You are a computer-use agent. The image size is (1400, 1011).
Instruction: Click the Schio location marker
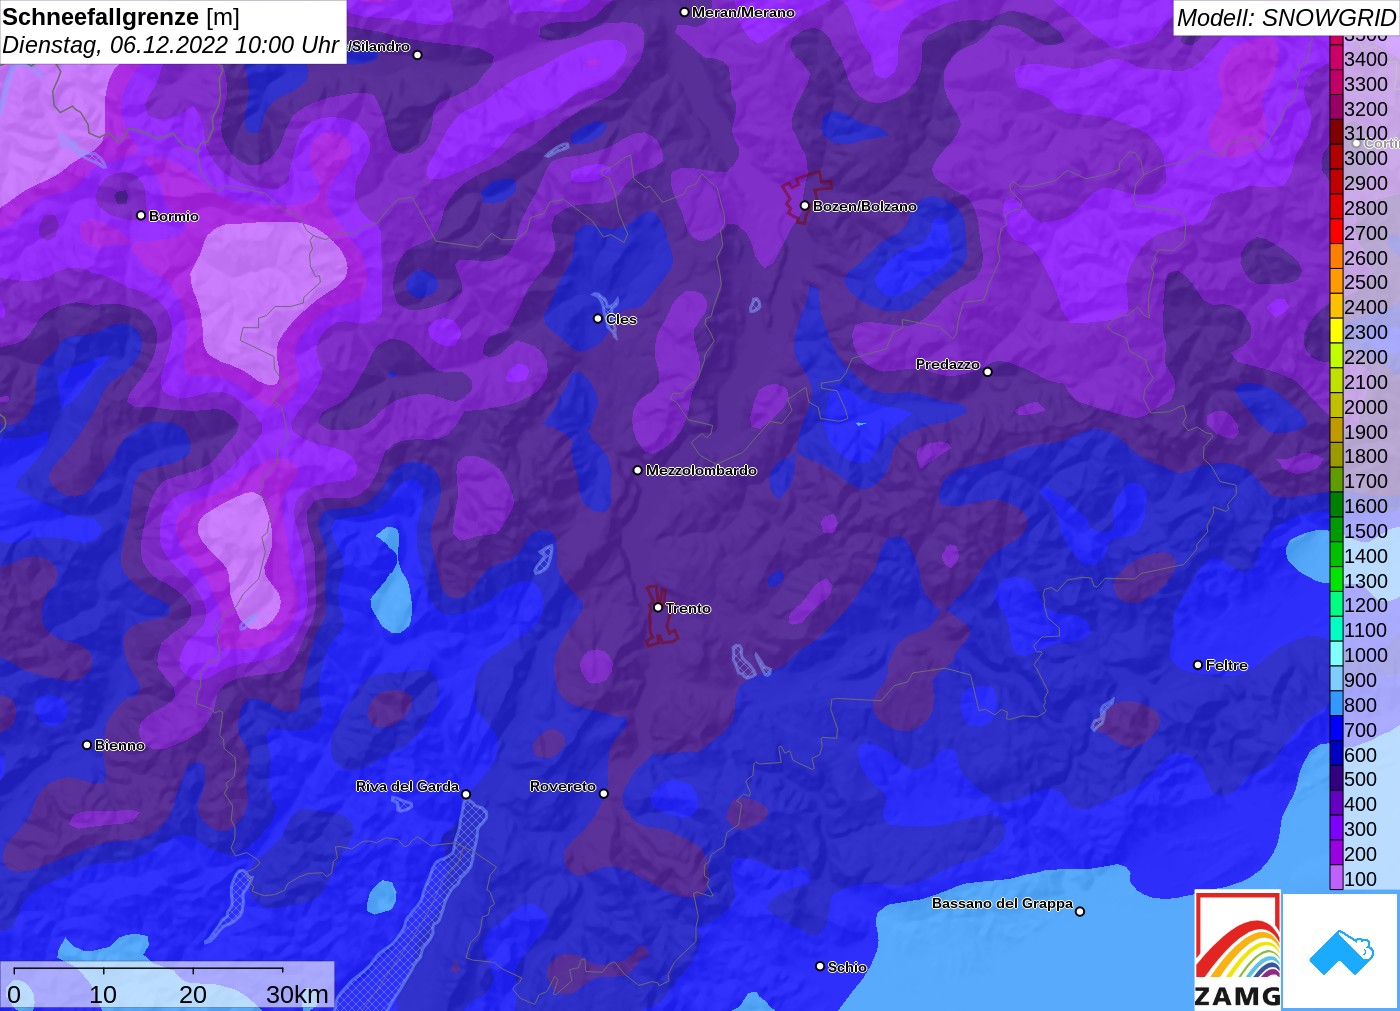click(x=820, y=967)
